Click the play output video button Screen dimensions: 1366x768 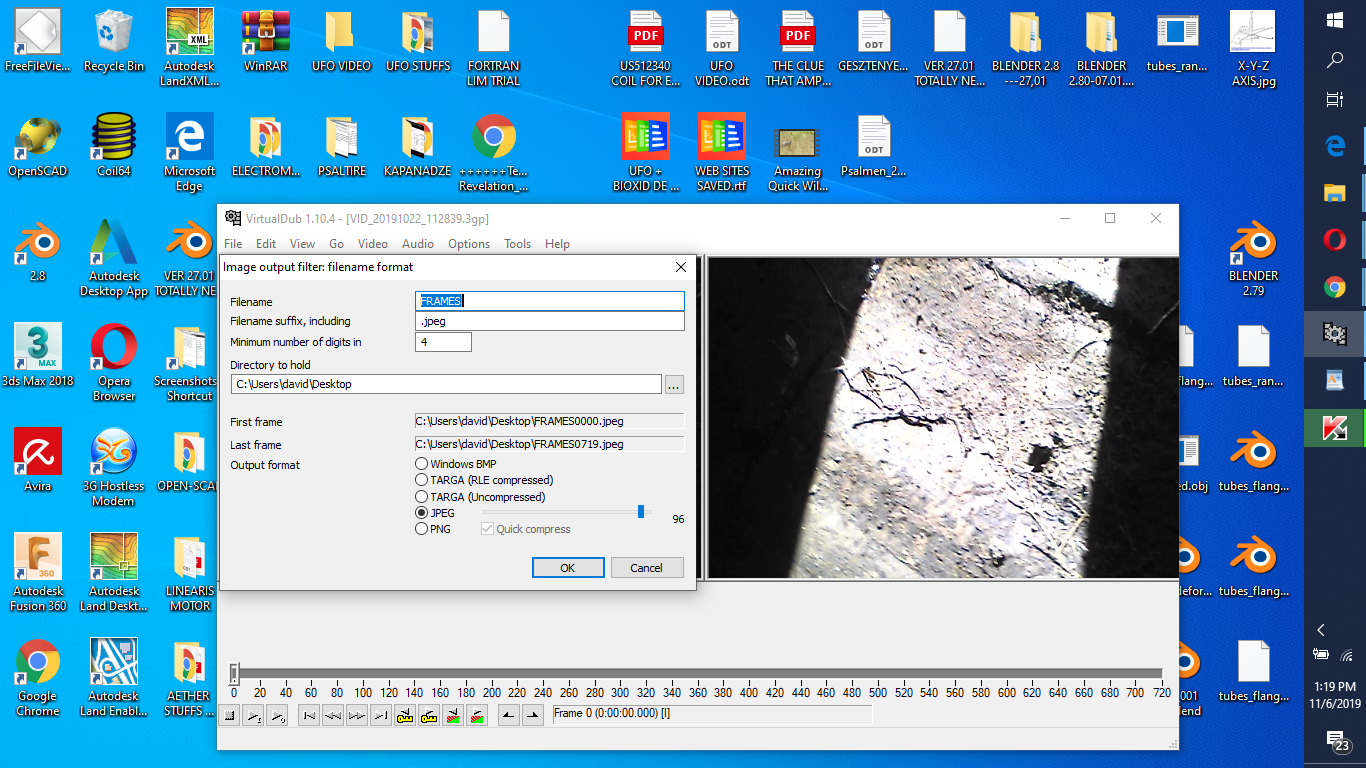tap(277, 715)
